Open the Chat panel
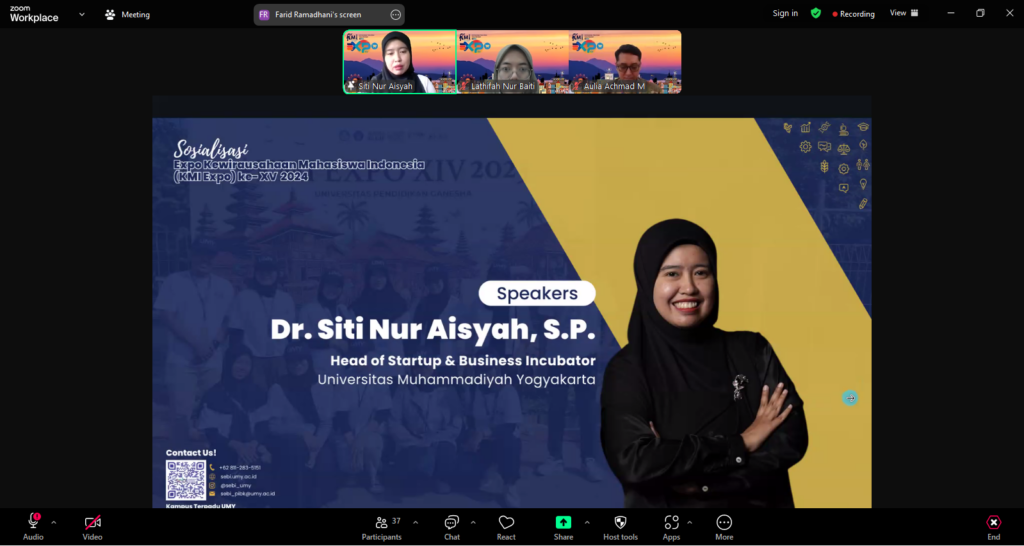The width and height of the screenshot is (1024, 546). click(452, 527)
